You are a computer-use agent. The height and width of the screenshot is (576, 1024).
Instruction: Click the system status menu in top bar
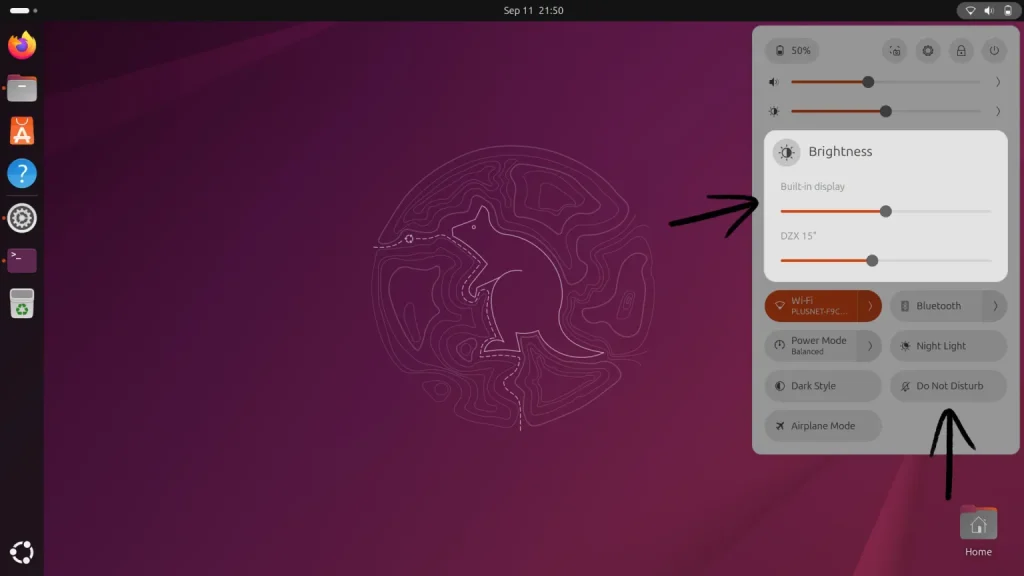tap(986, 11)
